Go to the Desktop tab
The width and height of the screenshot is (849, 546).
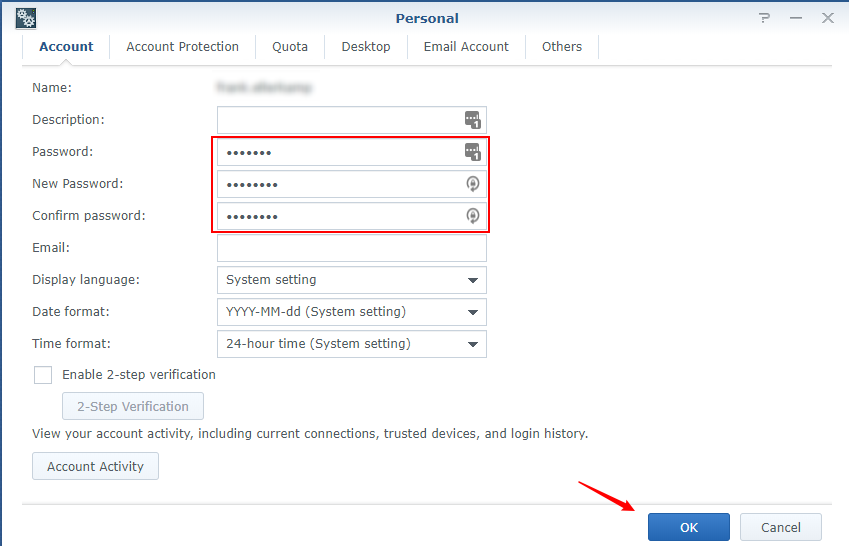tap(366, 47)
